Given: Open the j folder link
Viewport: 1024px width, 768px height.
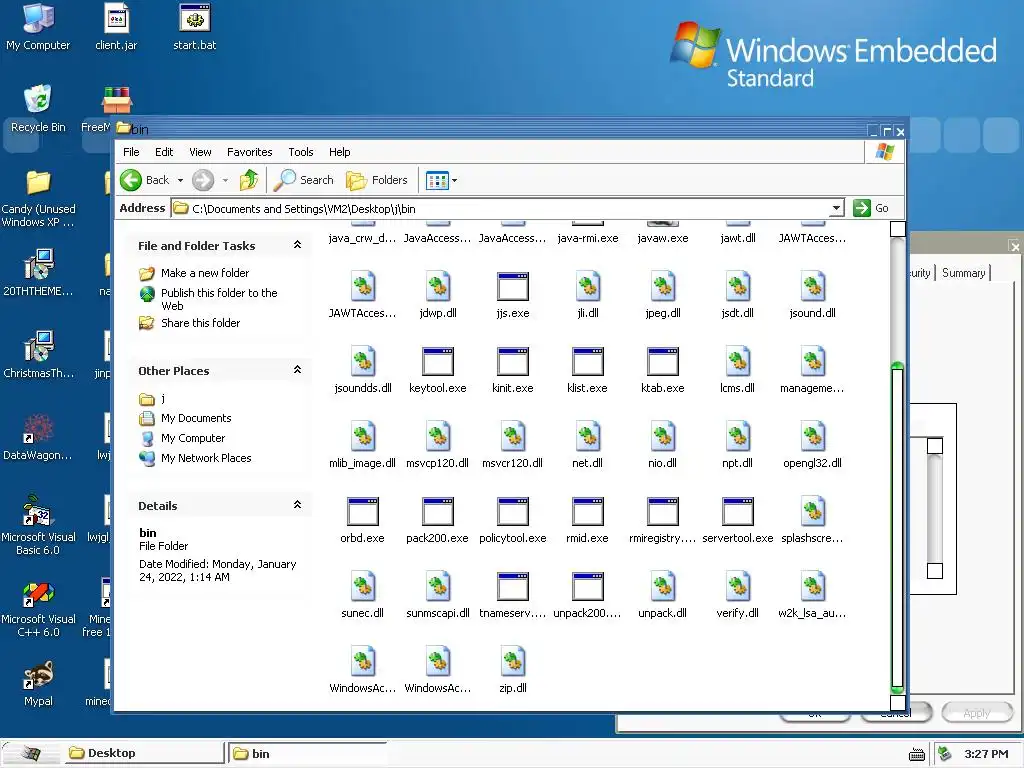Looking at the screenshot, I should coord(163,398).
